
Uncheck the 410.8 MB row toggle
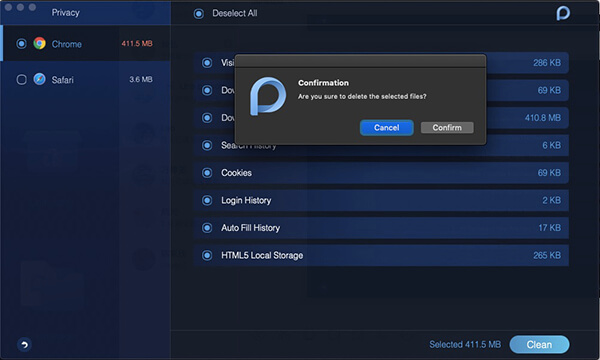point(207,118)
